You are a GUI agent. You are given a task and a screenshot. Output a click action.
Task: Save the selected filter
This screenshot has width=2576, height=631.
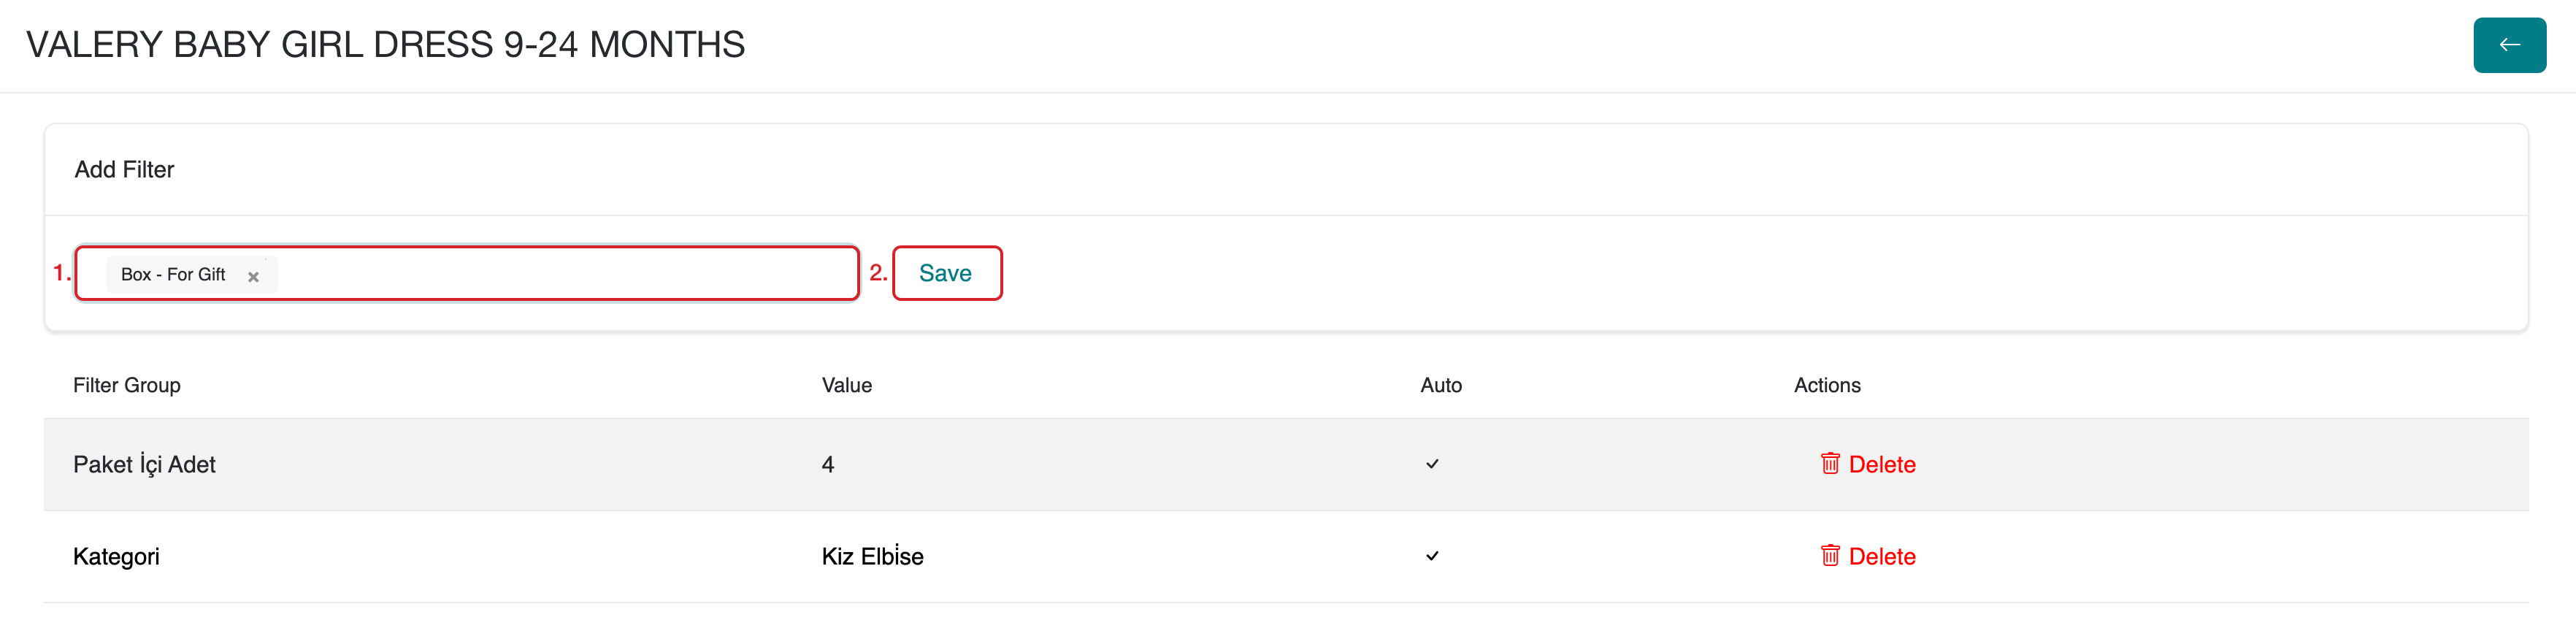coord(946,273)
